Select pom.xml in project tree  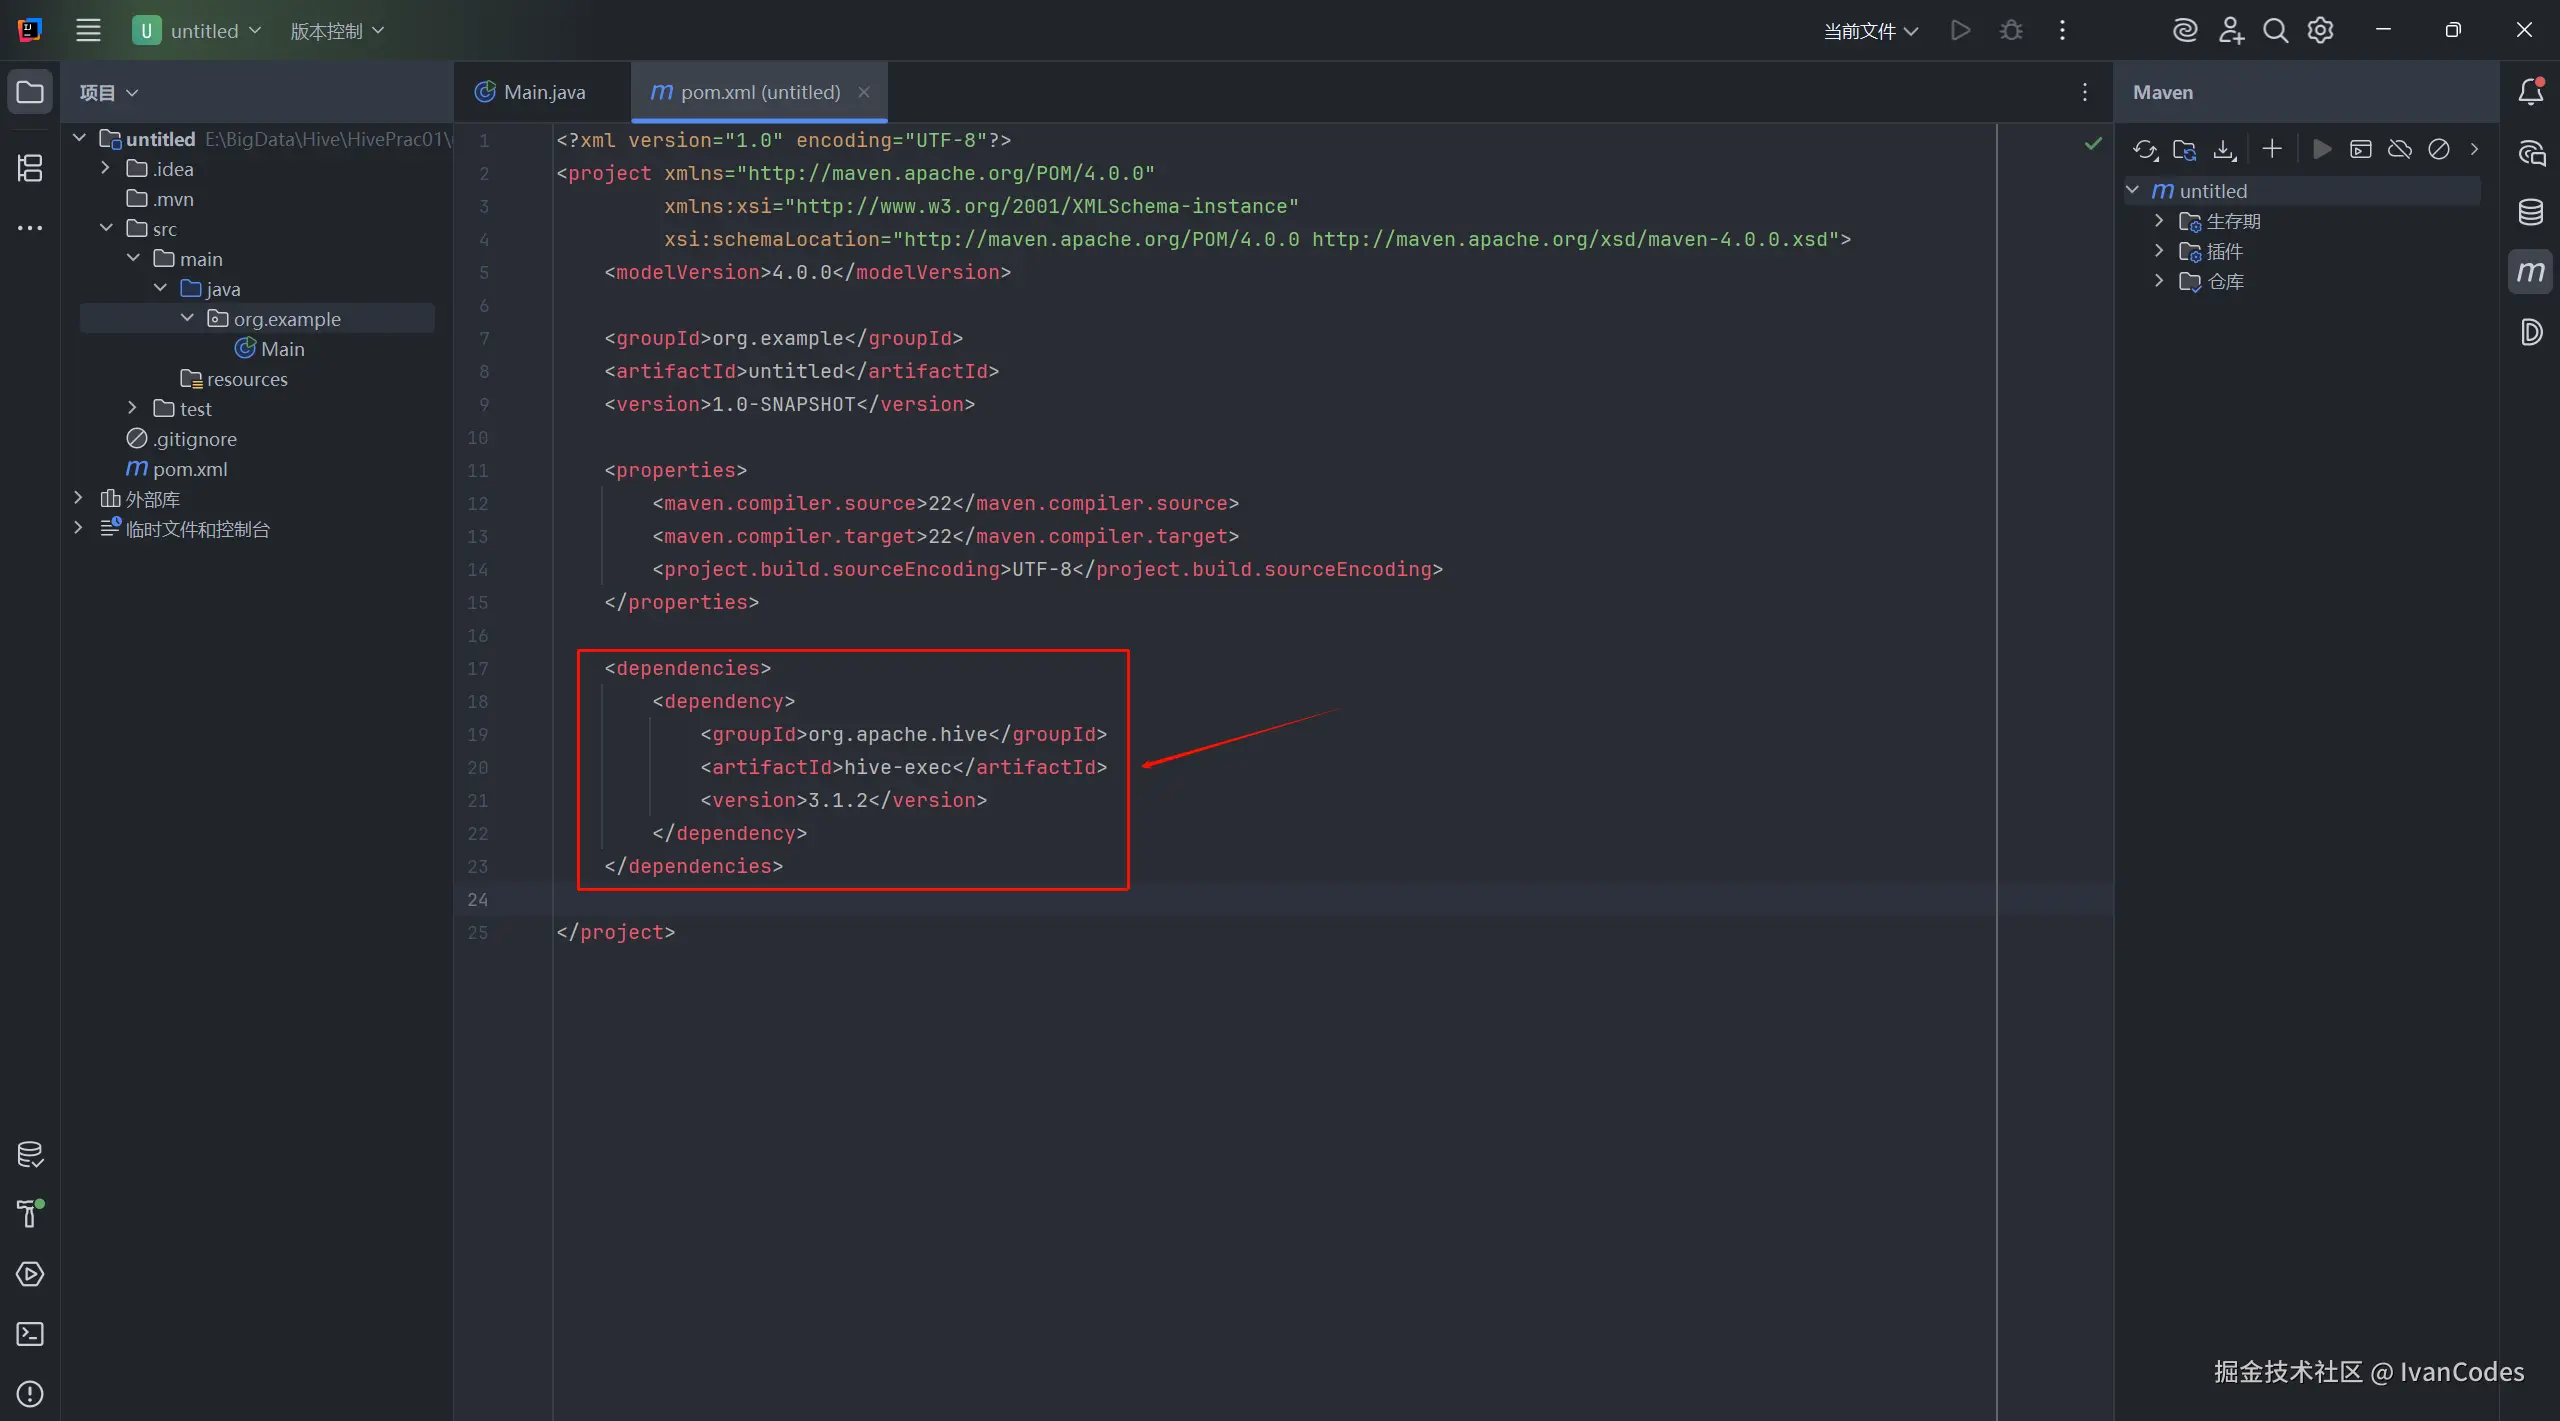[x=189, y=469]
